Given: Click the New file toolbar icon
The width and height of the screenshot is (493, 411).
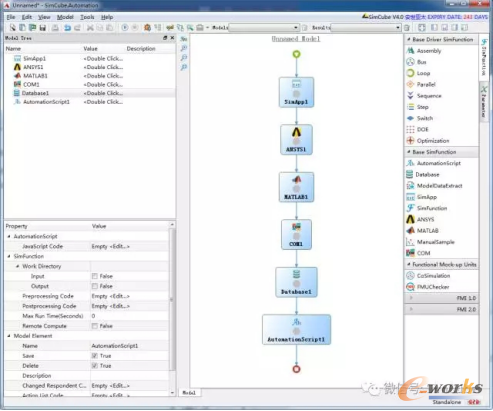Looking at the screenshot, I should [x=13, y=28].
